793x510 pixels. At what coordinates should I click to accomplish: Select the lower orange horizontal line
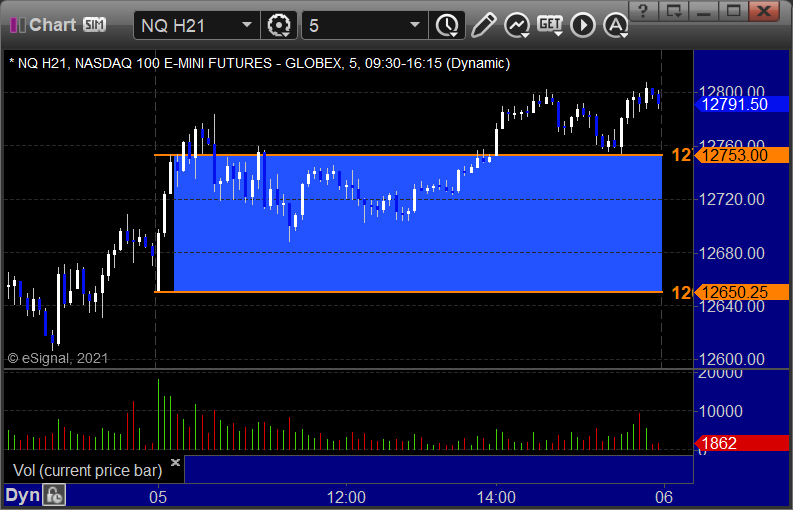pos(408,292)
